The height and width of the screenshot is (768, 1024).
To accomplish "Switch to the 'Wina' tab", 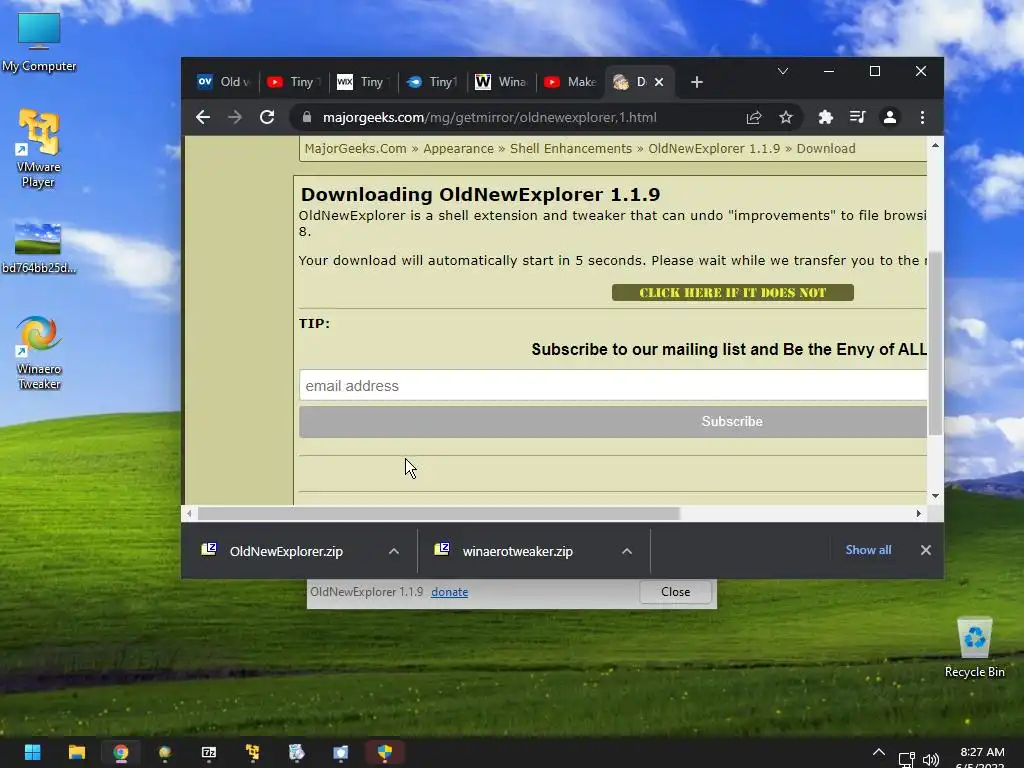I will [x=502, y=82].
